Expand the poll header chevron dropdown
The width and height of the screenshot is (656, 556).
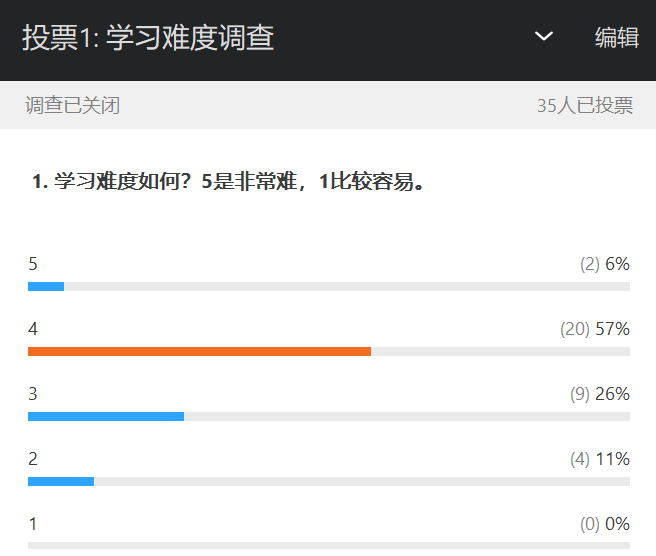tap(544, 37)
